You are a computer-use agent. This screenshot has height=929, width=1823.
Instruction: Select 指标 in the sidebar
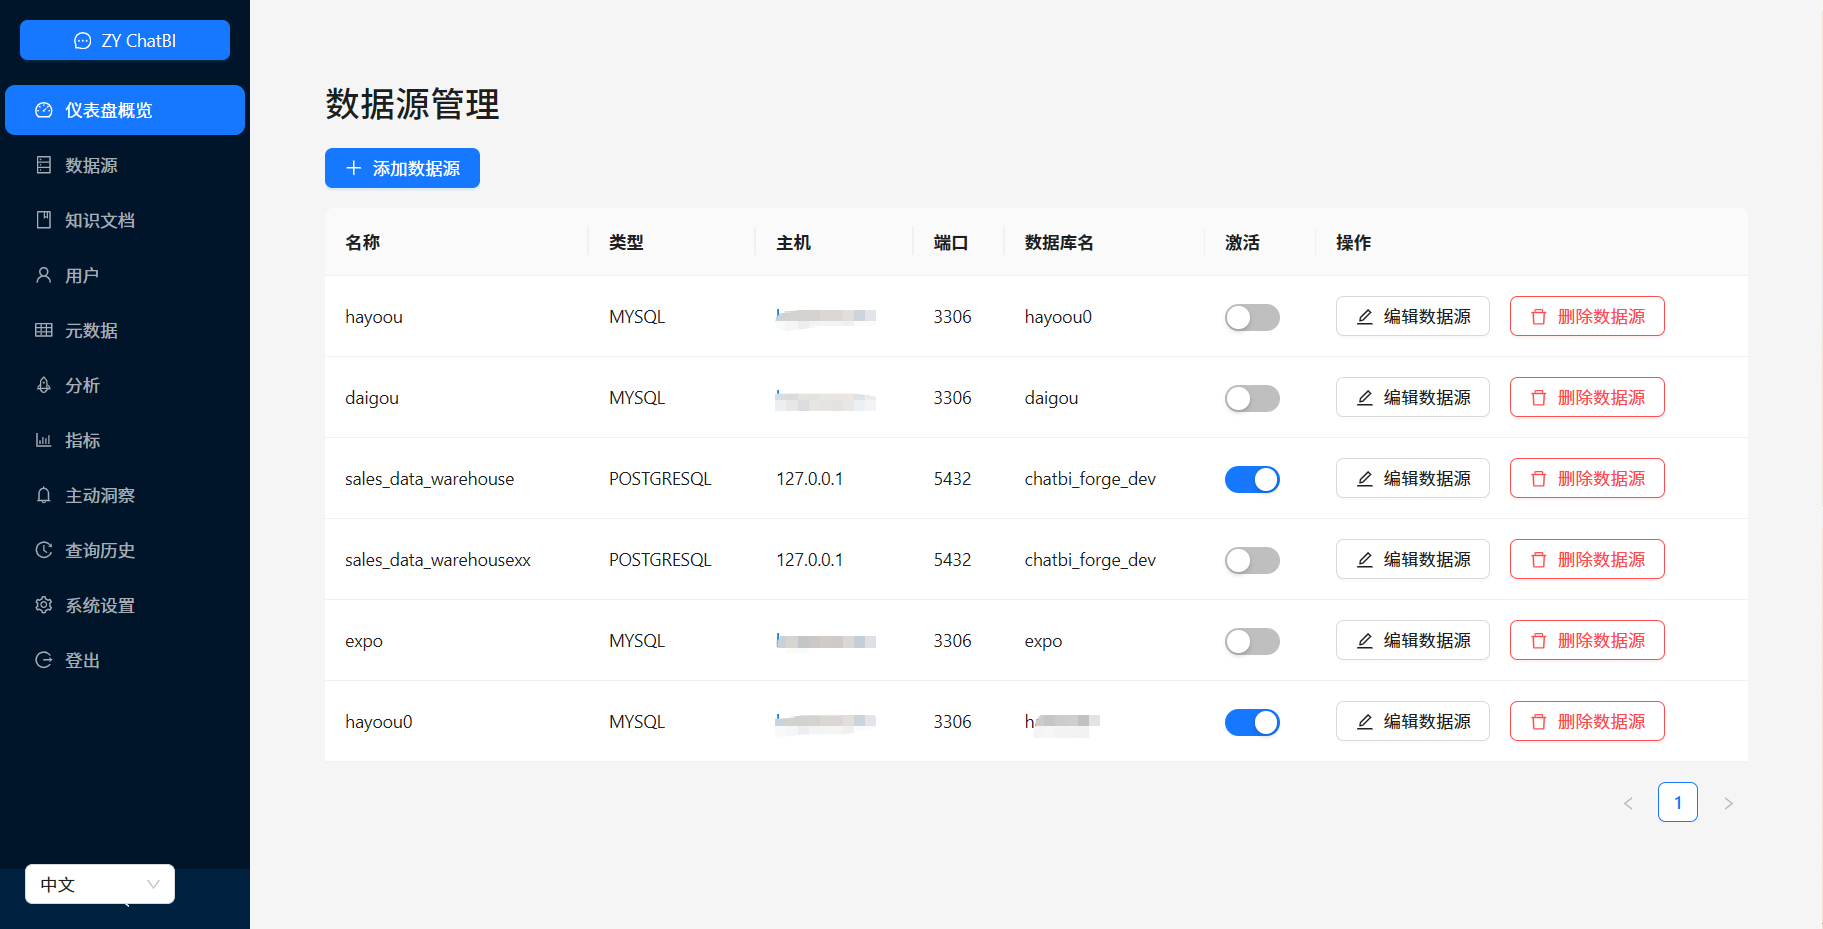(x=83, y=440)
